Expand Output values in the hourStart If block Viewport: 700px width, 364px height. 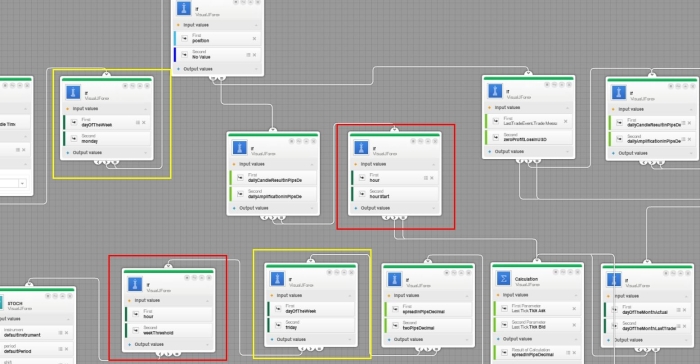point(433,208)
